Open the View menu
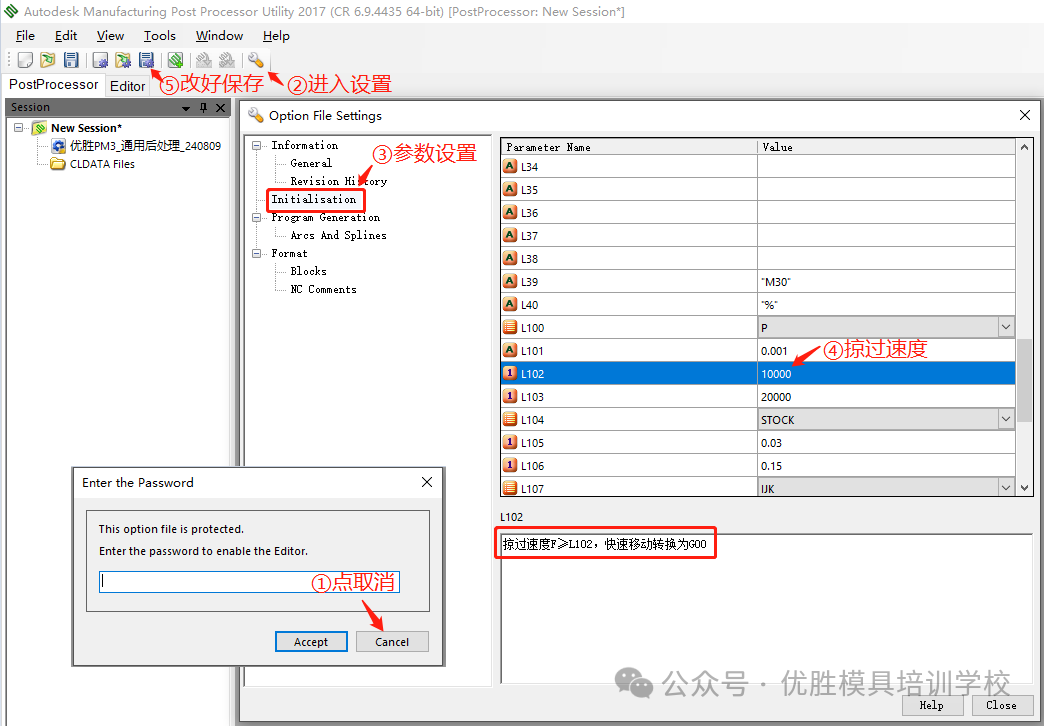 tap(111, 36)
